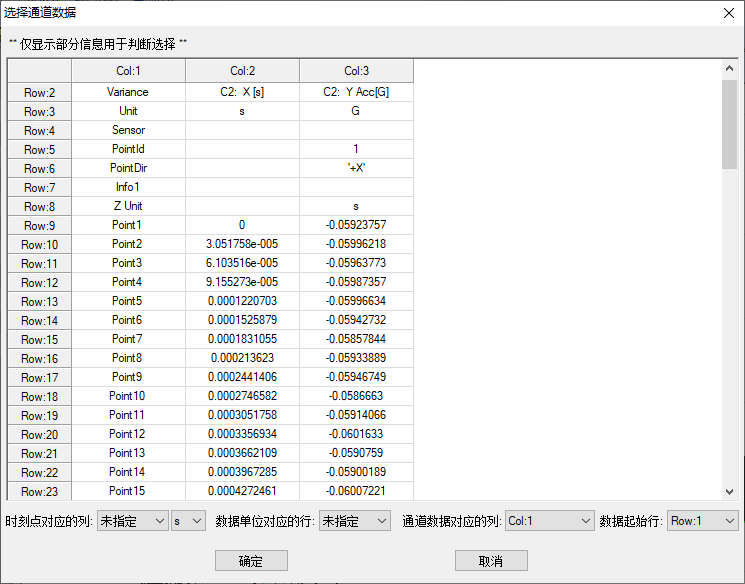Click the '+X' direction cell

click(356, 168)
